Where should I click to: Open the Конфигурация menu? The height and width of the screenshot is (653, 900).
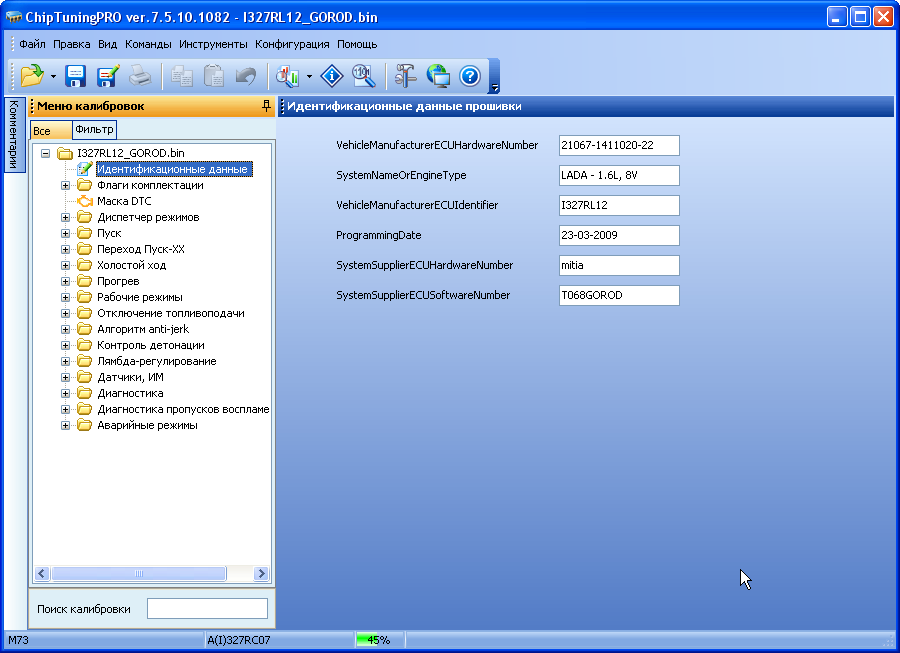click(292, 44)
